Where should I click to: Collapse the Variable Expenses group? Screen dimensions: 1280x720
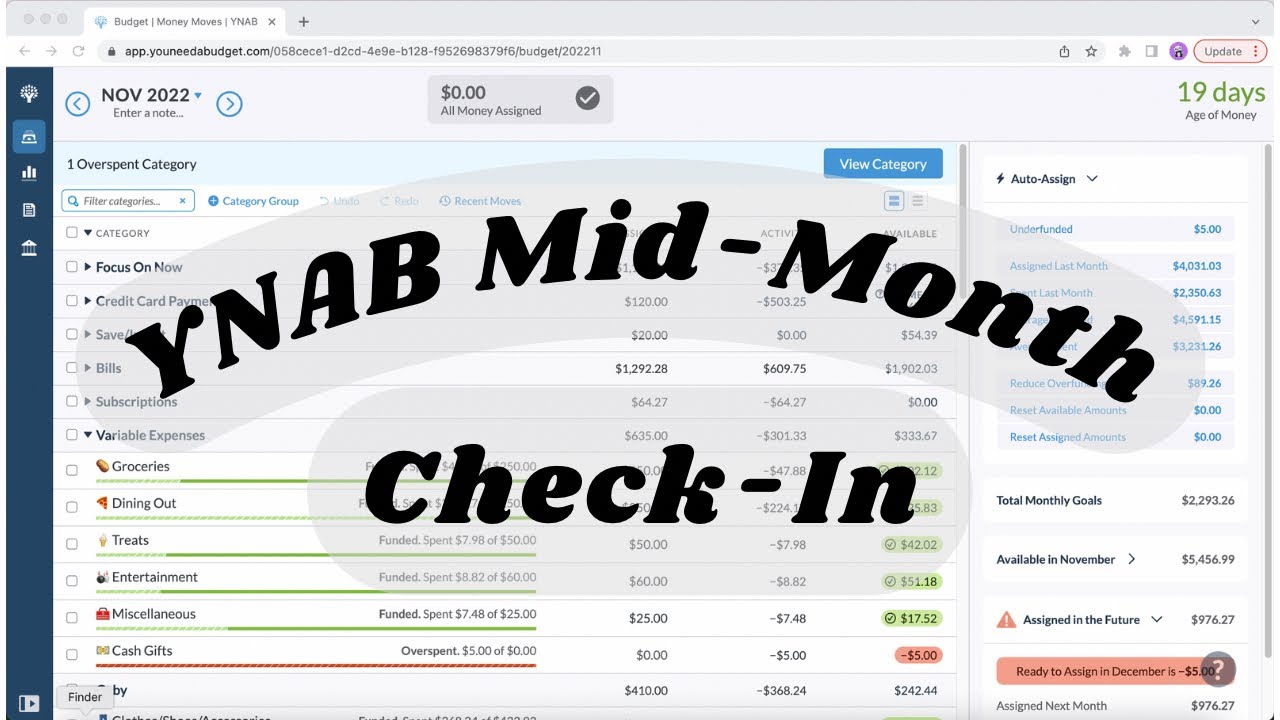pyautogui.click(x=88, y=435)
